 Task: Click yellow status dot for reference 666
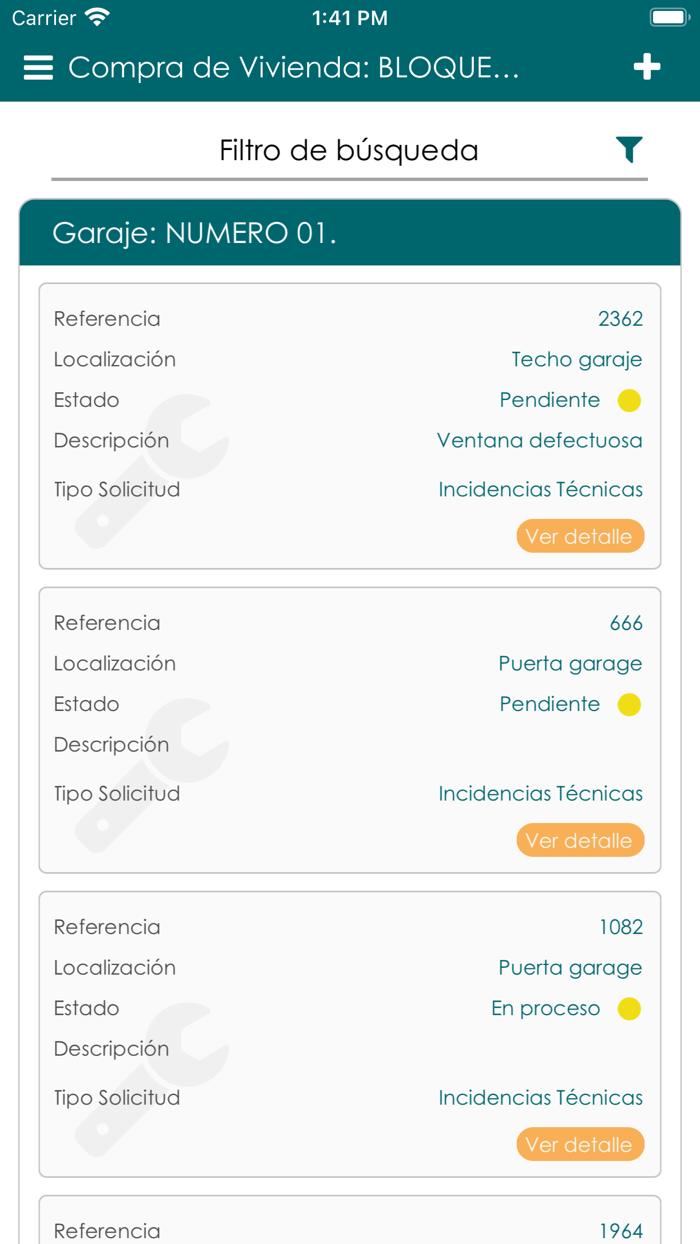(x=629, y=705)
